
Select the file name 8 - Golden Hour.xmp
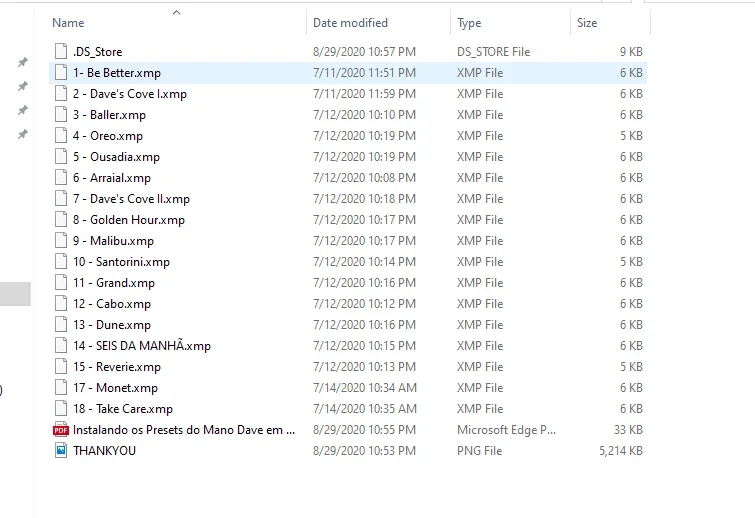click(x=129, y=220)
